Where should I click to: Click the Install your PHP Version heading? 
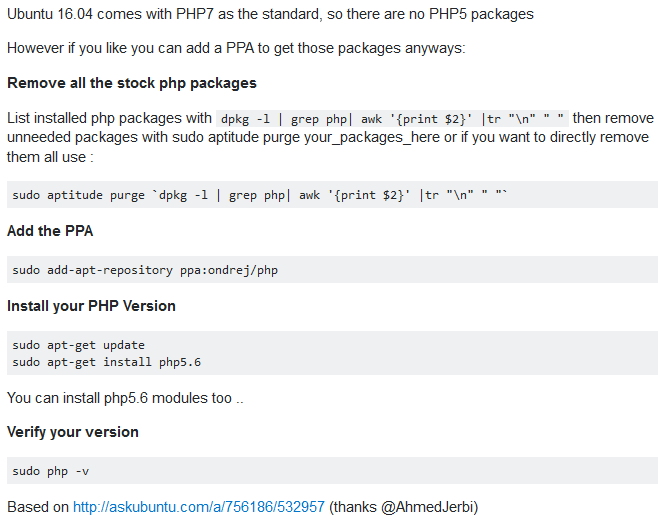91,306
